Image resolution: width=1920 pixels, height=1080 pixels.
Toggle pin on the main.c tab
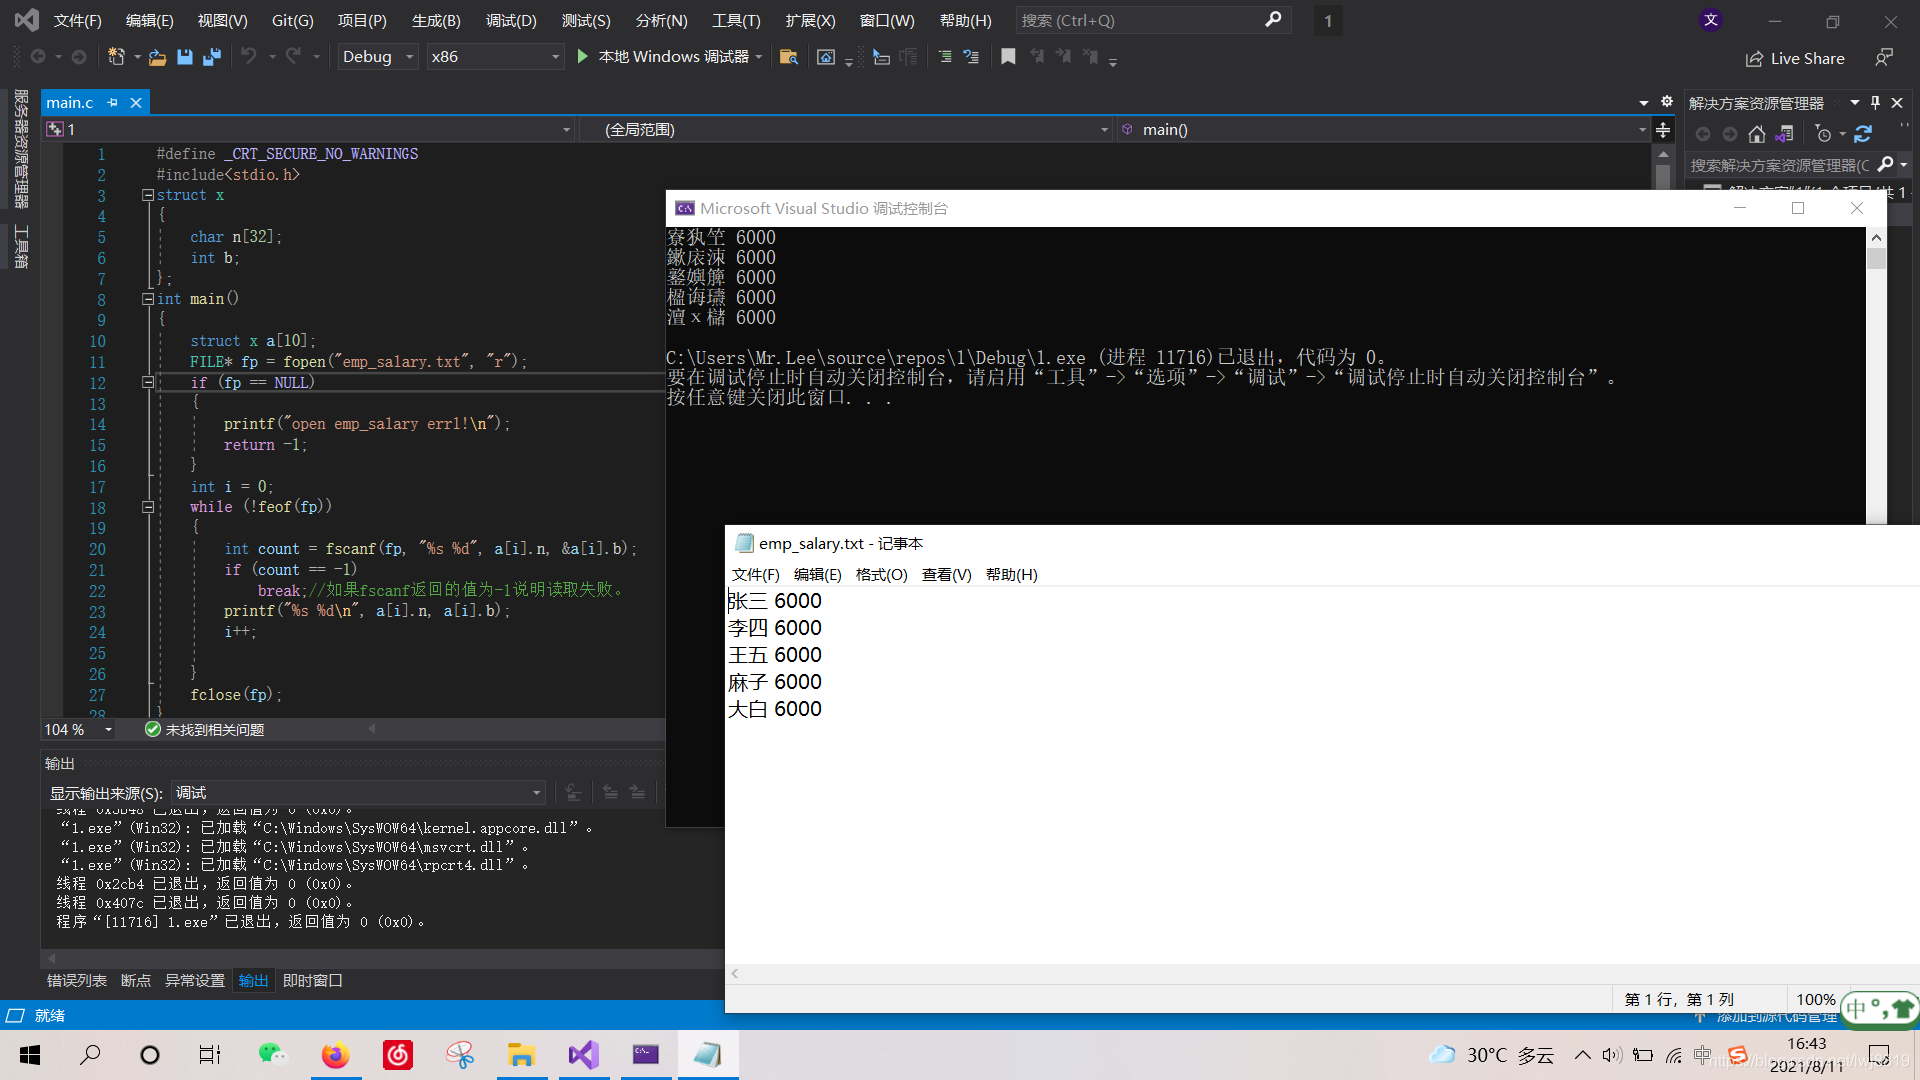tap(113, 103)
